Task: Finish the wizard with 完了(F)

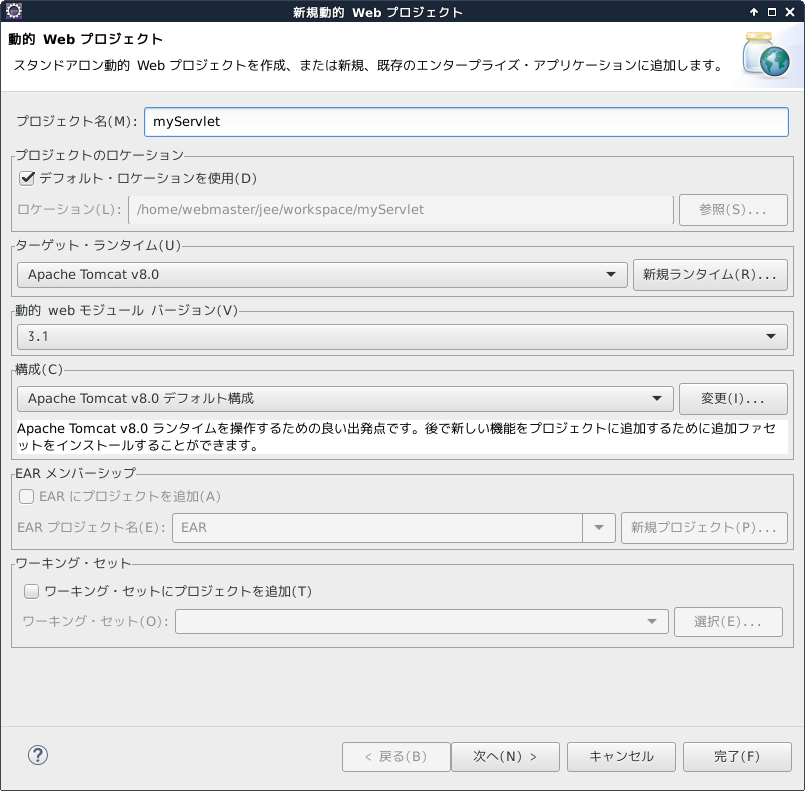Action: (x=737, y=757)
